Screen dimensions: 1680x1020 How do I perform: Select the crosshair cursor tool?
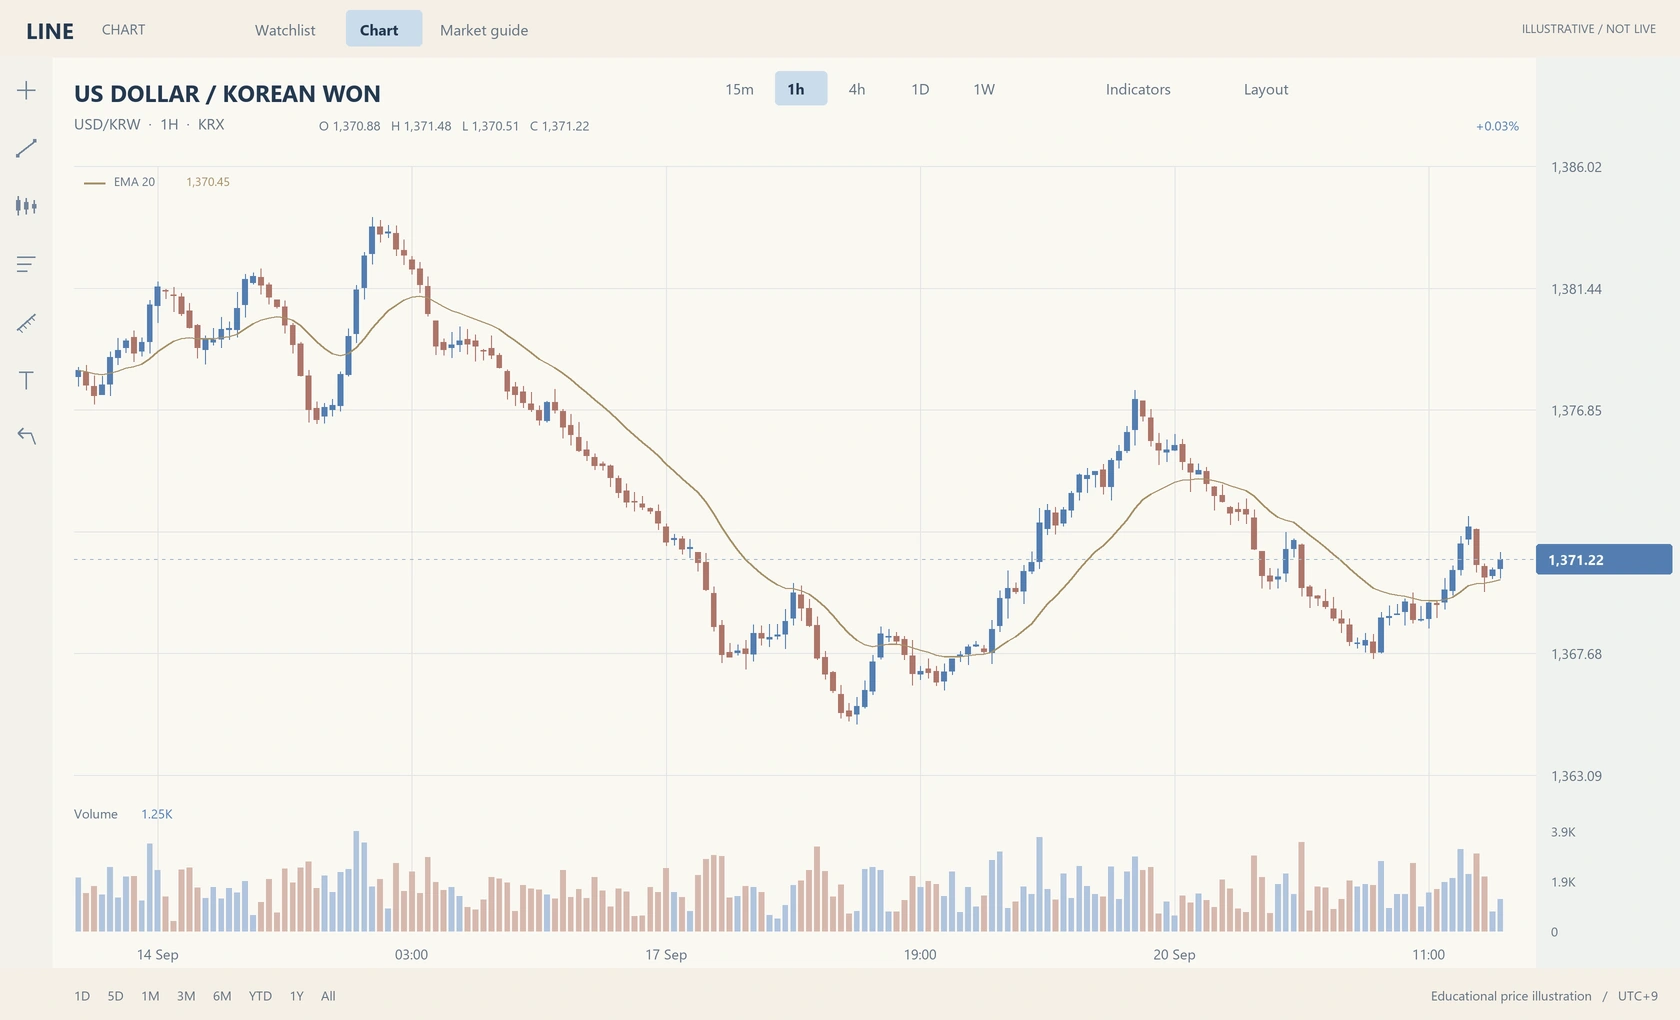pyautogui.click(x=26, y=90)
